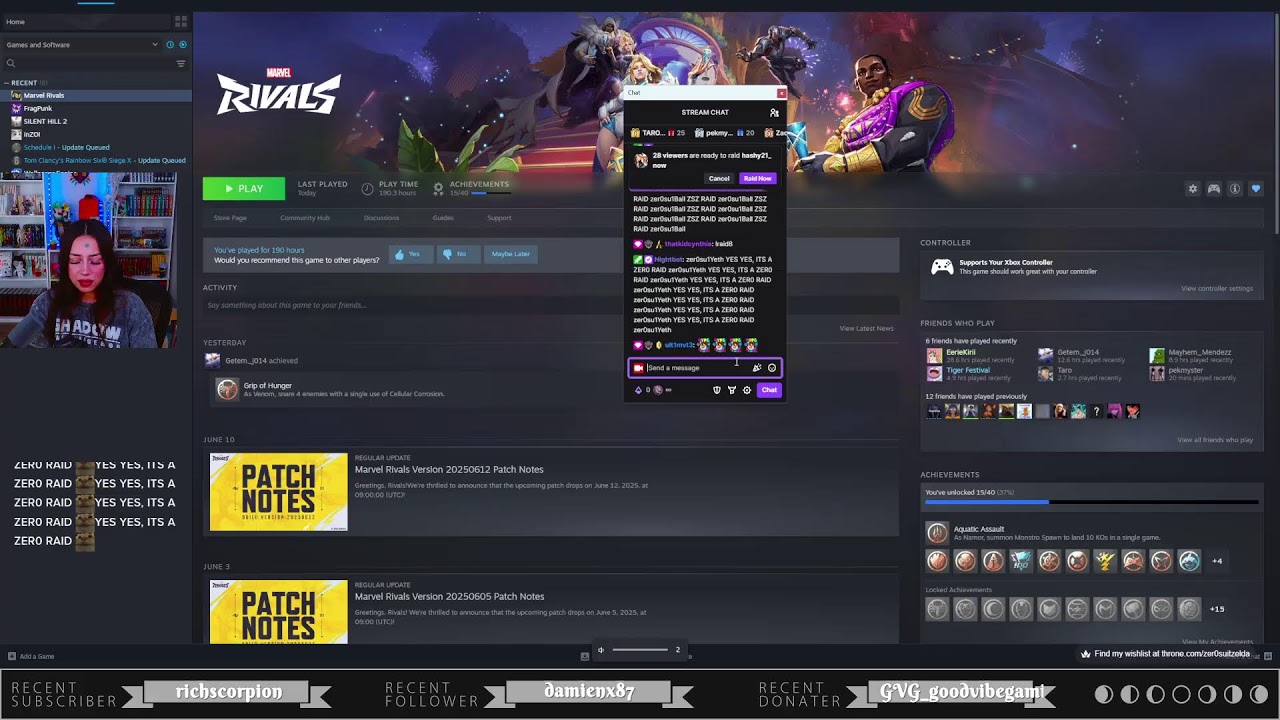Open friend EerieKirii's profile
Screen dimensions: 1280x720
coord(970,354)
